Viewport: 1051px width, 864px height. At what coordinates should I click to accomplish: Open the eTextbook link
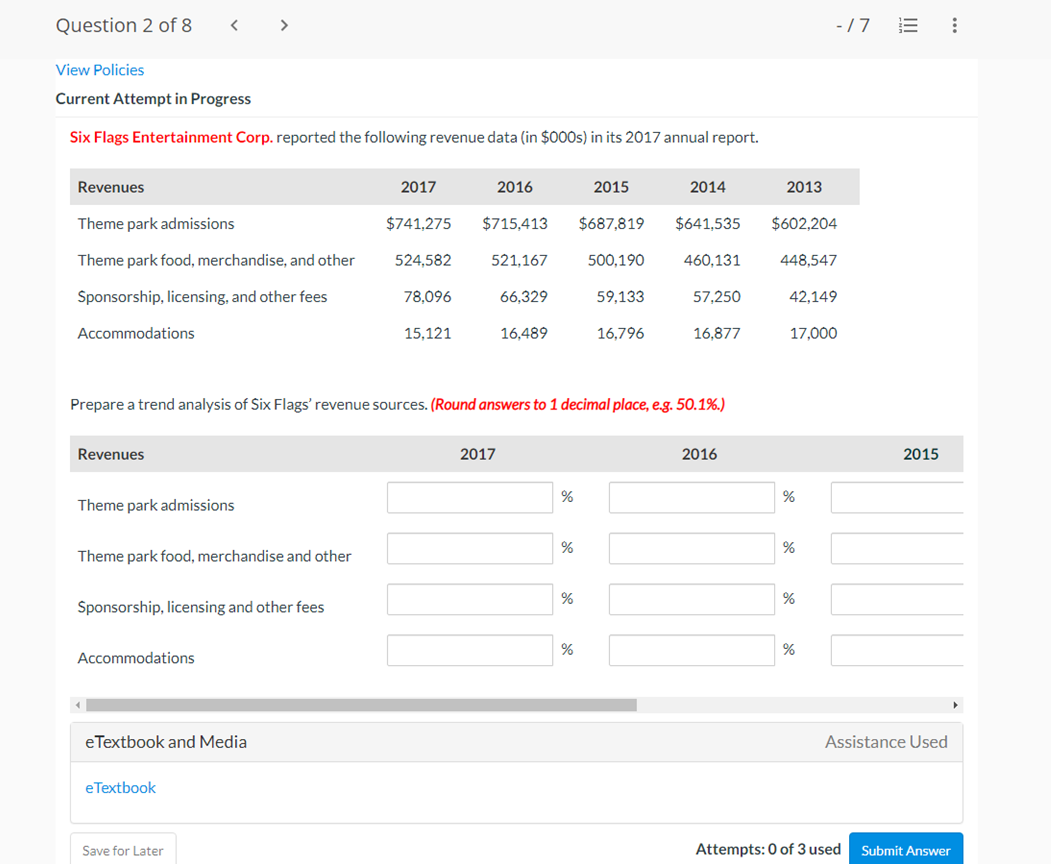[120, 788]
